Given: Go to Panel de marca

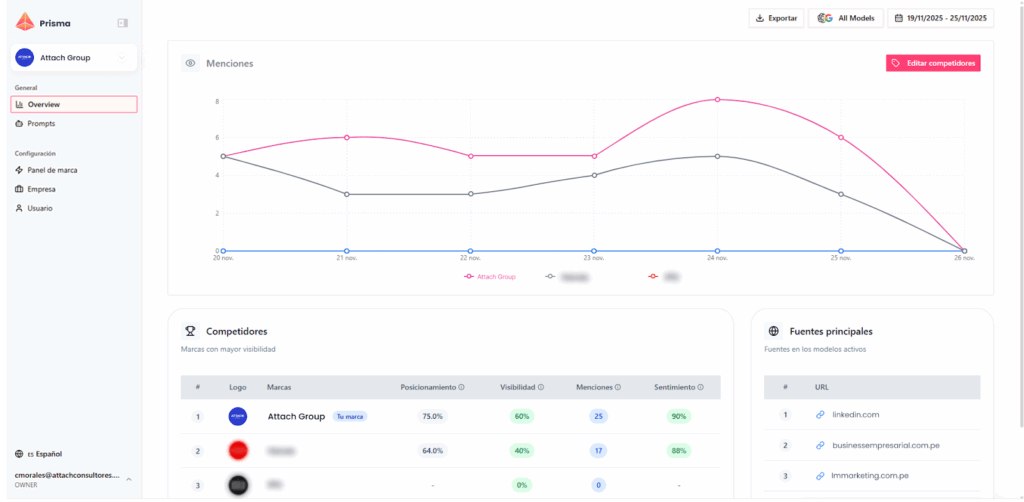Looking at the screenshot, I should [52, 170].
